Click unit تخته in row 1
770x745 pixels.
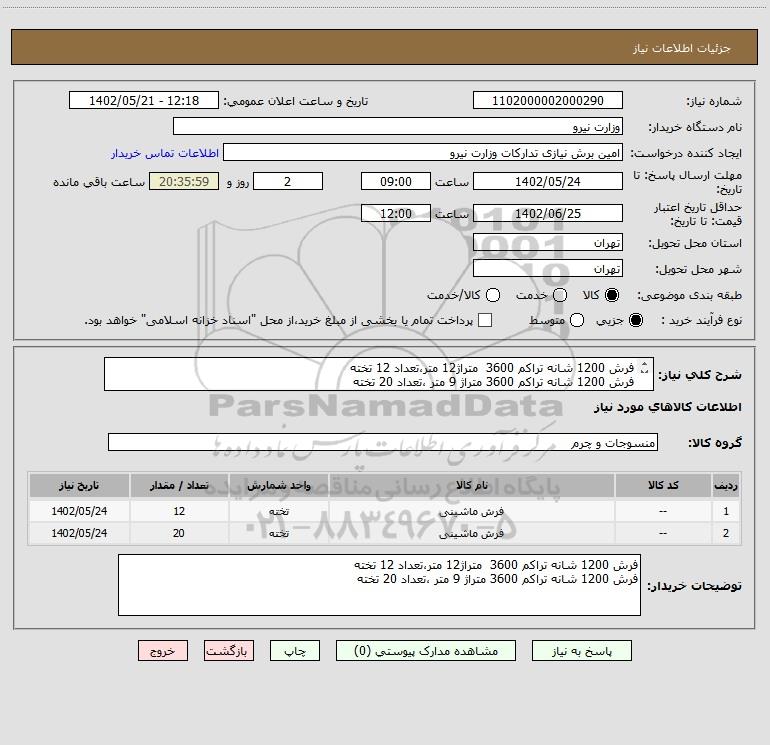point(278,511)
